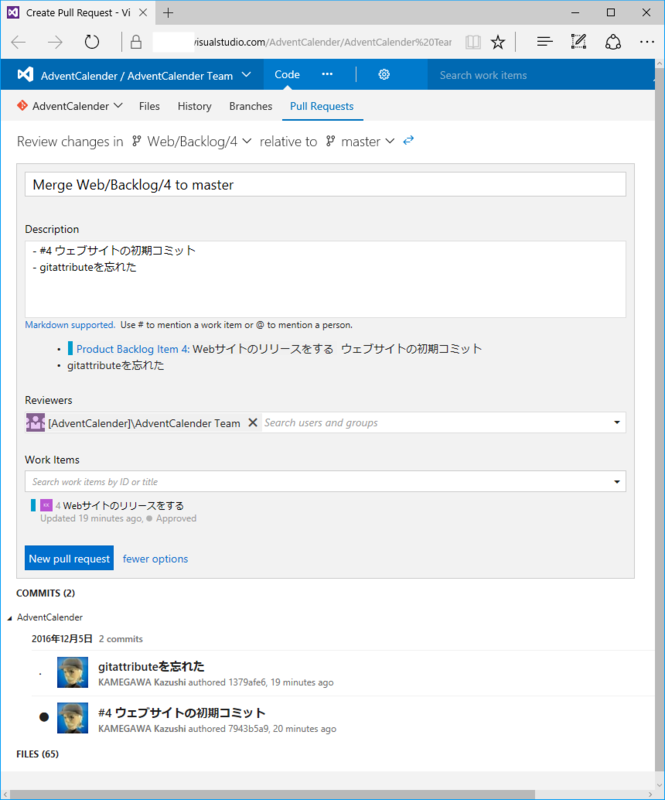This screenshot has height=800, width=665.
Task: Click the 2016年12月5日 date group
Action: (x=62, y=639)
